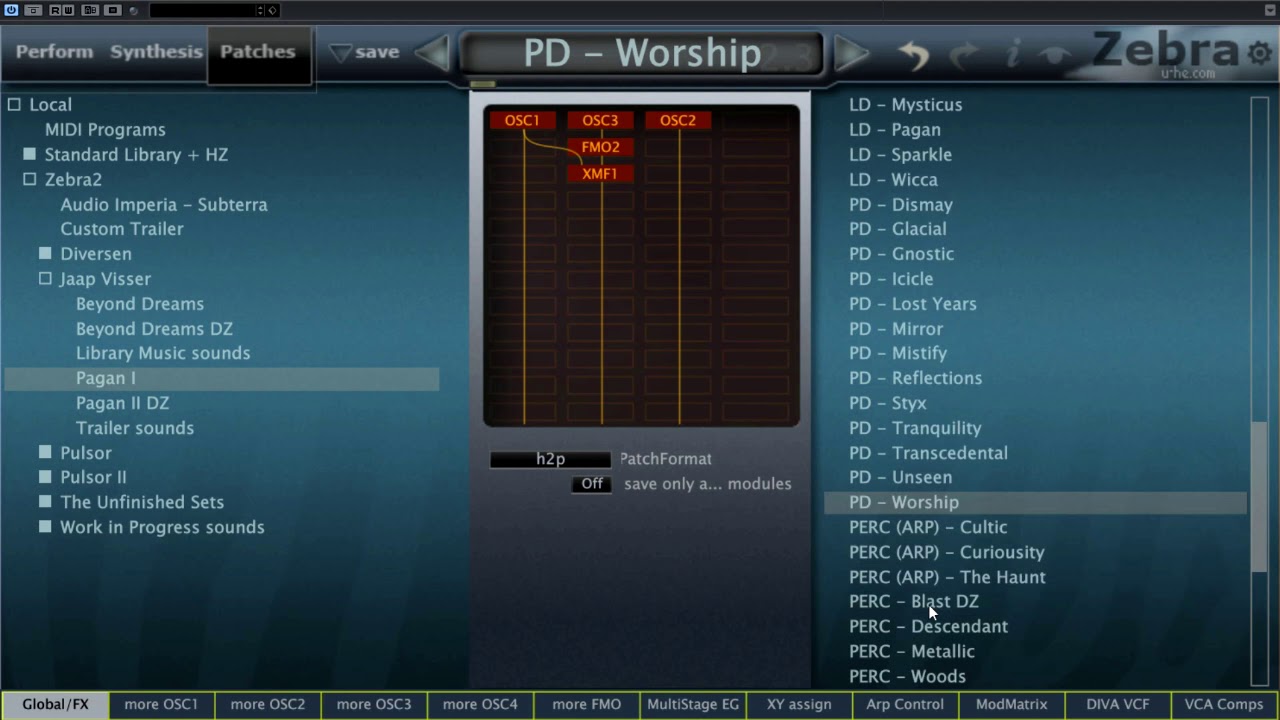Open the more OSC1 bottom tab
The height and width of the screenshot is (720, 1280).
[161, 704]
